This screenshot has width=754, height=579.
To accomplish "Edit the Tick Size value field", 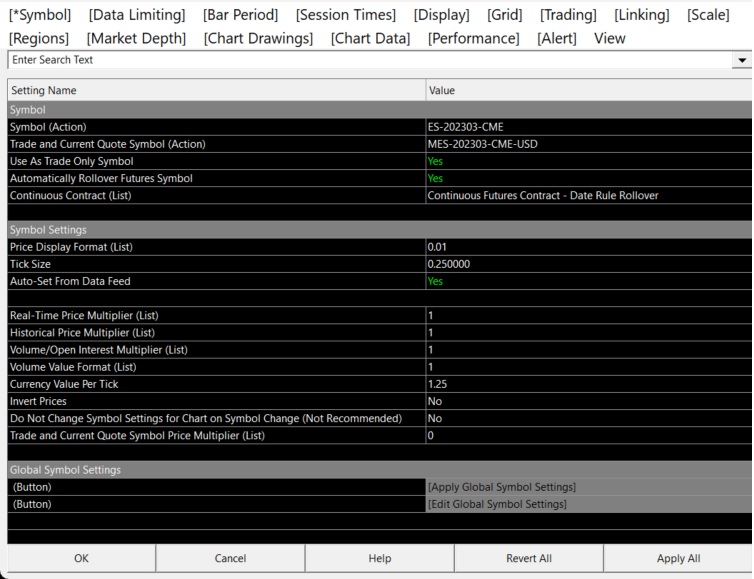I will (588, 264).
